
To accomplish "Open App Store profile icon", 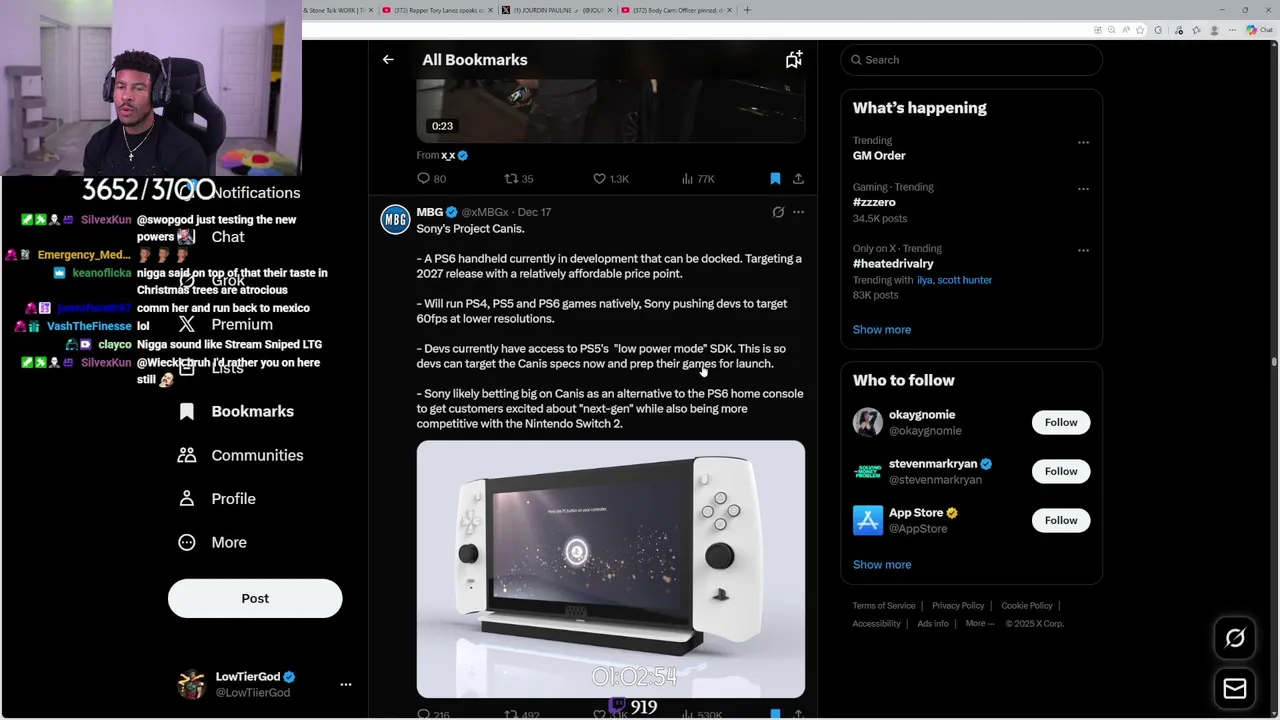I will 868,520.
